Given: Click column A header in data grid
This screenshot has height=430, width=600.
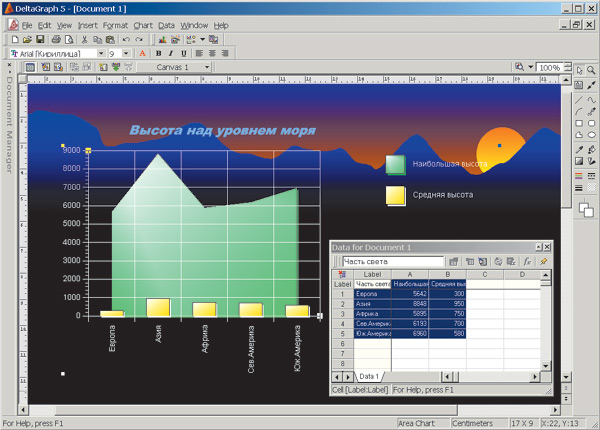Looking at the screenshot, I should 409,274.
